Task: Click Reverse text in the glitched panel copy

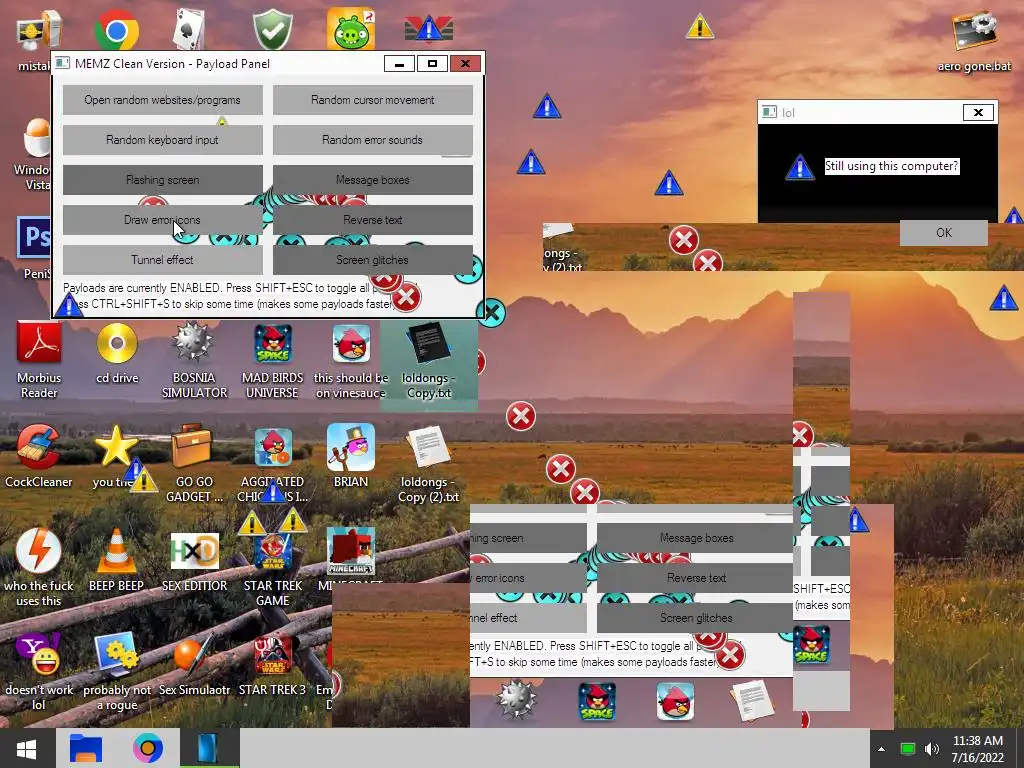Action: coord(696,578)
